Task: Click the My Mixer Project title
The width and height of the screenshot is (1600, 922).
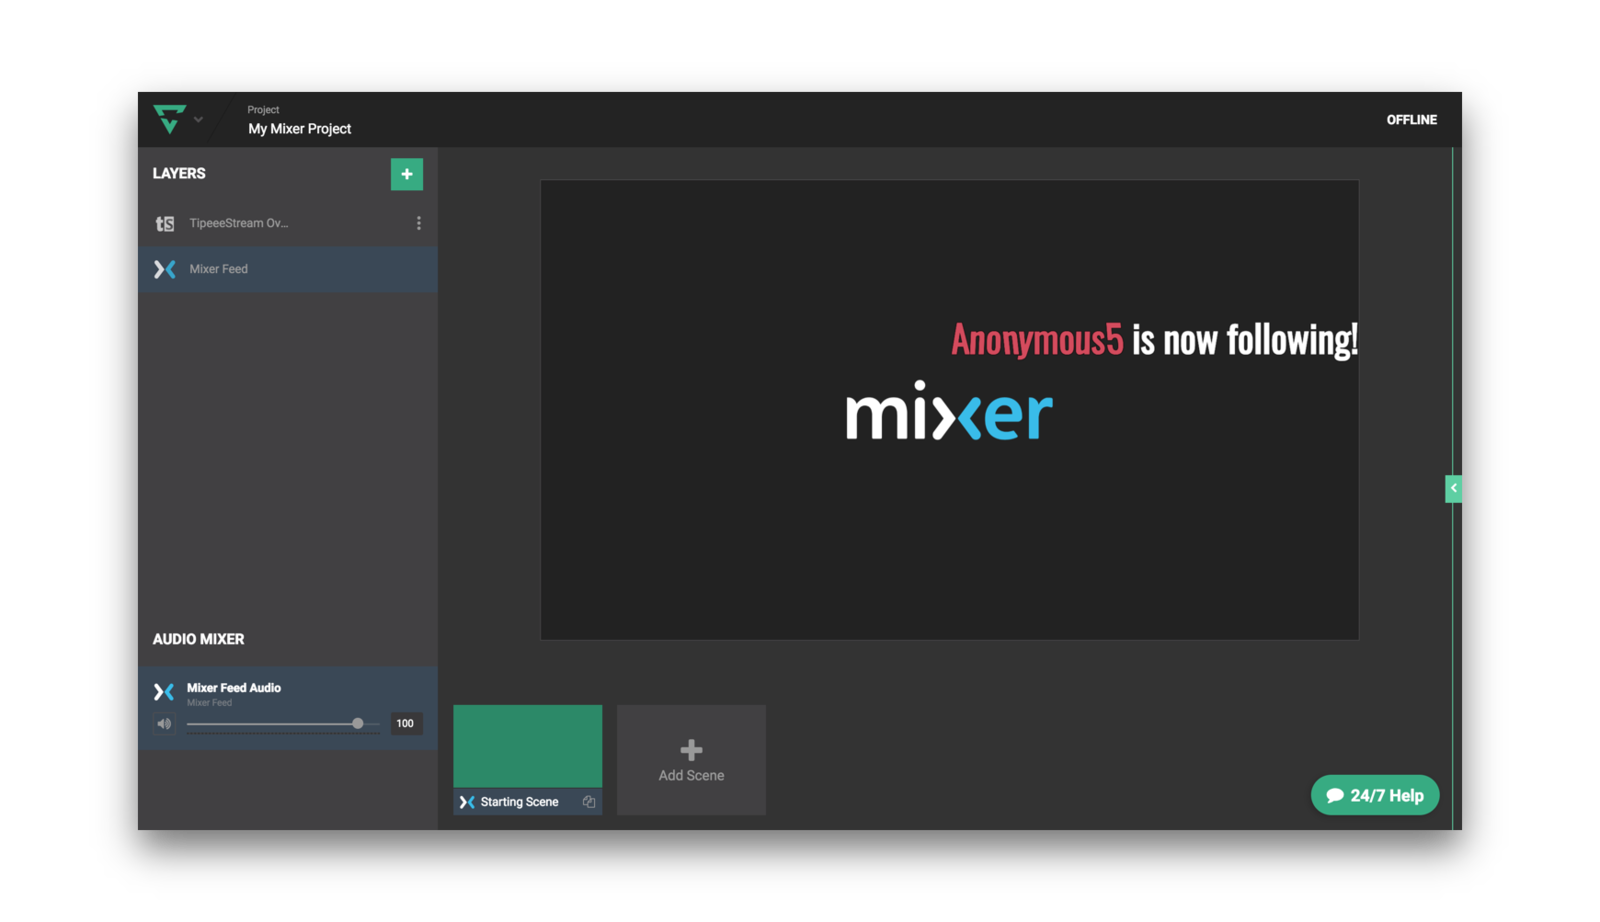Action: [300, 129]
